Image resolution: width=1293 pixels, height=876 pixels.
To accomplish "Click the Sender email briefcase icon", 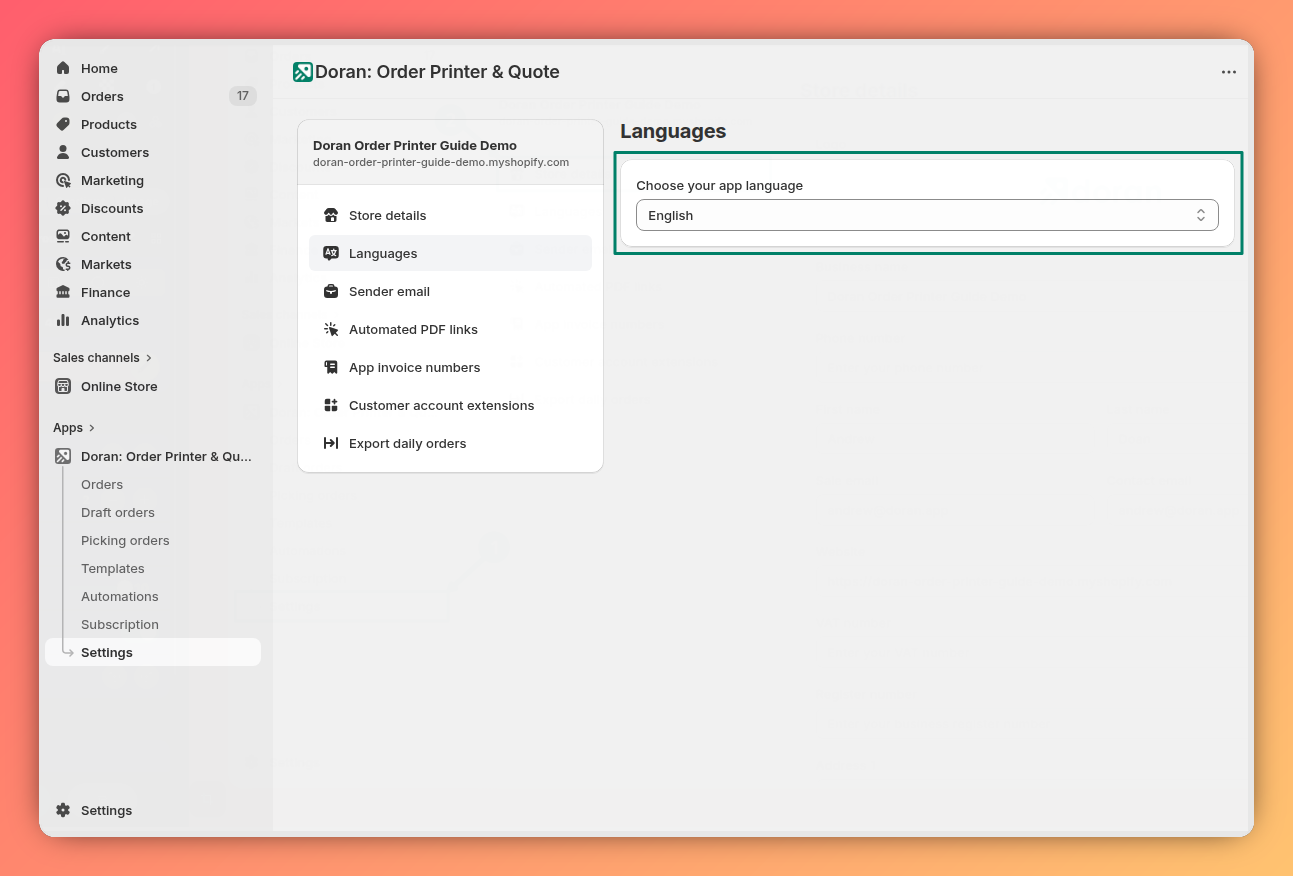I will tap(331, 291).
